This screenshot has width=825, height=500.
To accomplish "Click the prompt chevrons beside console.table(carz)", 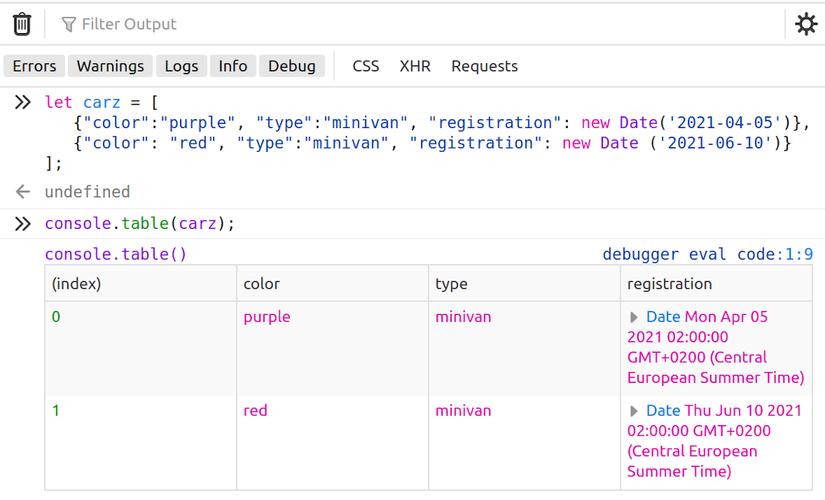I will 22,223.
